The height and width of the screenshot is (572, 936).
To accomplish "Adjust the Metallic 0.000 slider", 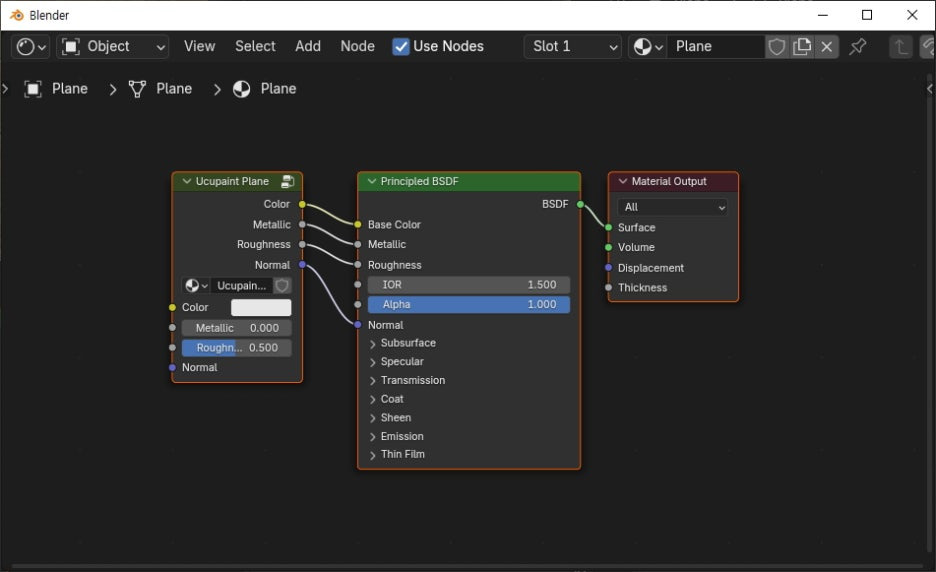I will [236, 328].
